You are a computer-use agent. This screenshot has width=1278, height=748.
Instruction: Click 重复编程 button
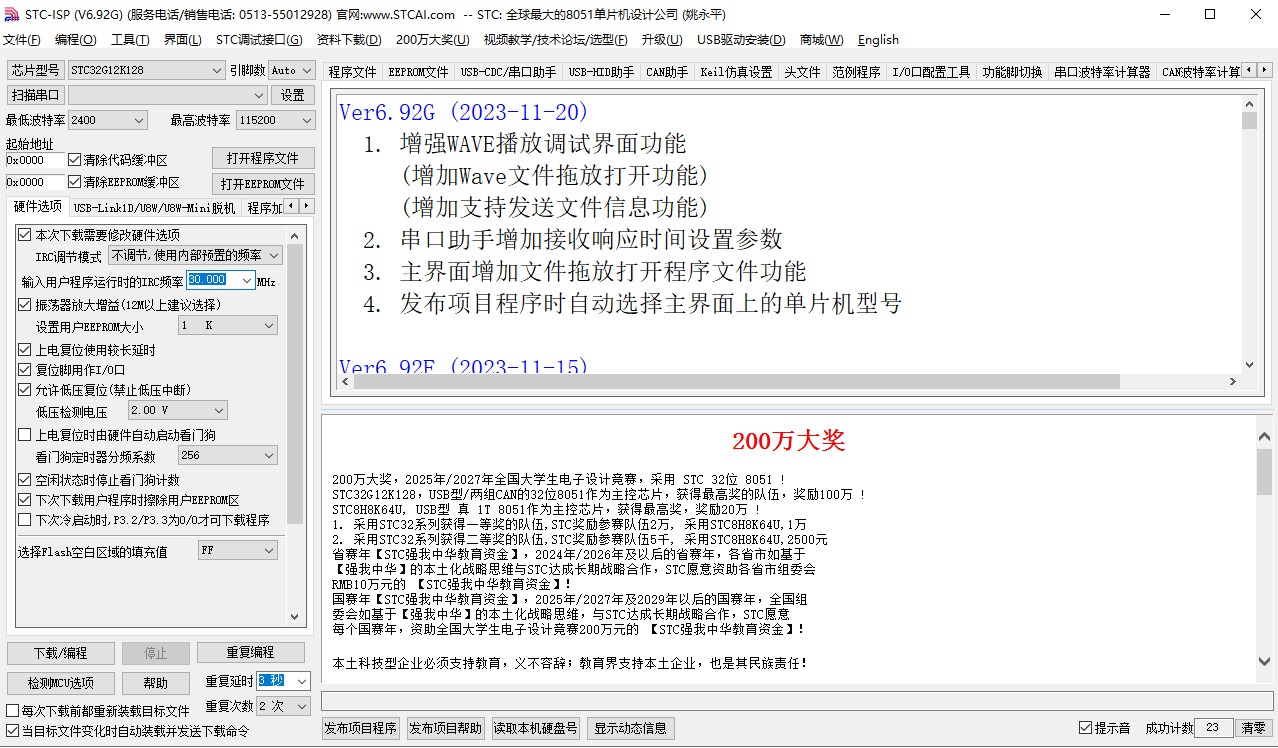(x=251, y=652)
